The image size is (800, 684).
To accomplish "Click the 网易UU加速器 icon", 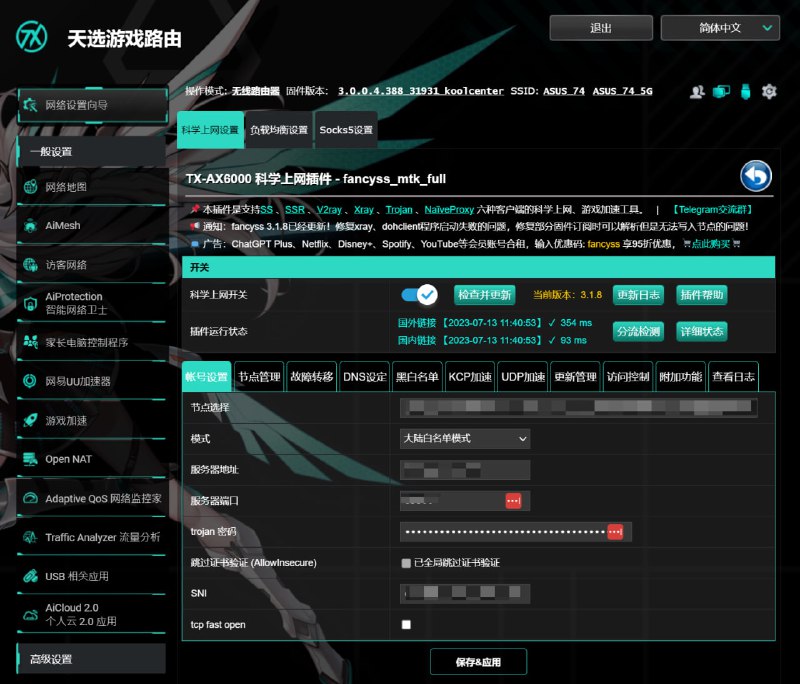I will (x=31, y=381).
